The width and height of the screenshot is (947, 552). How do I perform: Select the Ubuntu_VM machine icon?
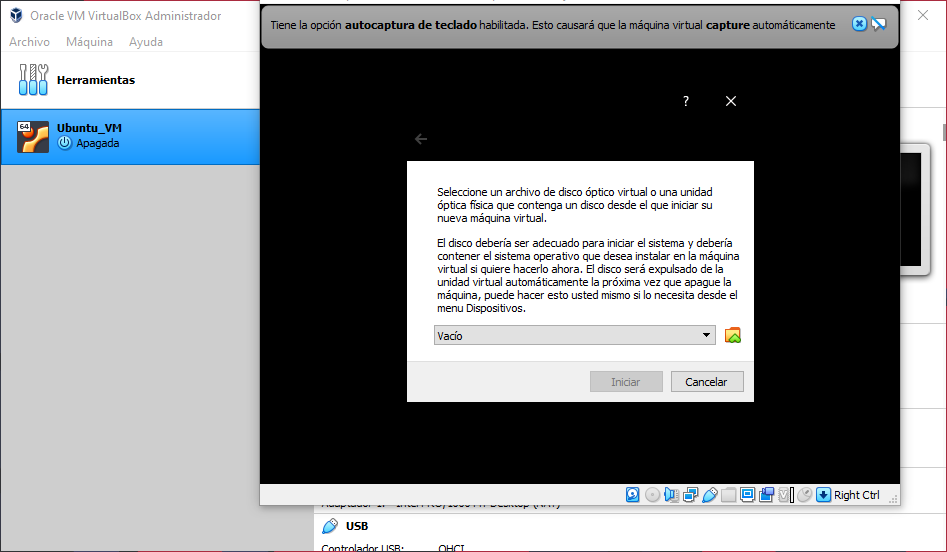point(33,136)
